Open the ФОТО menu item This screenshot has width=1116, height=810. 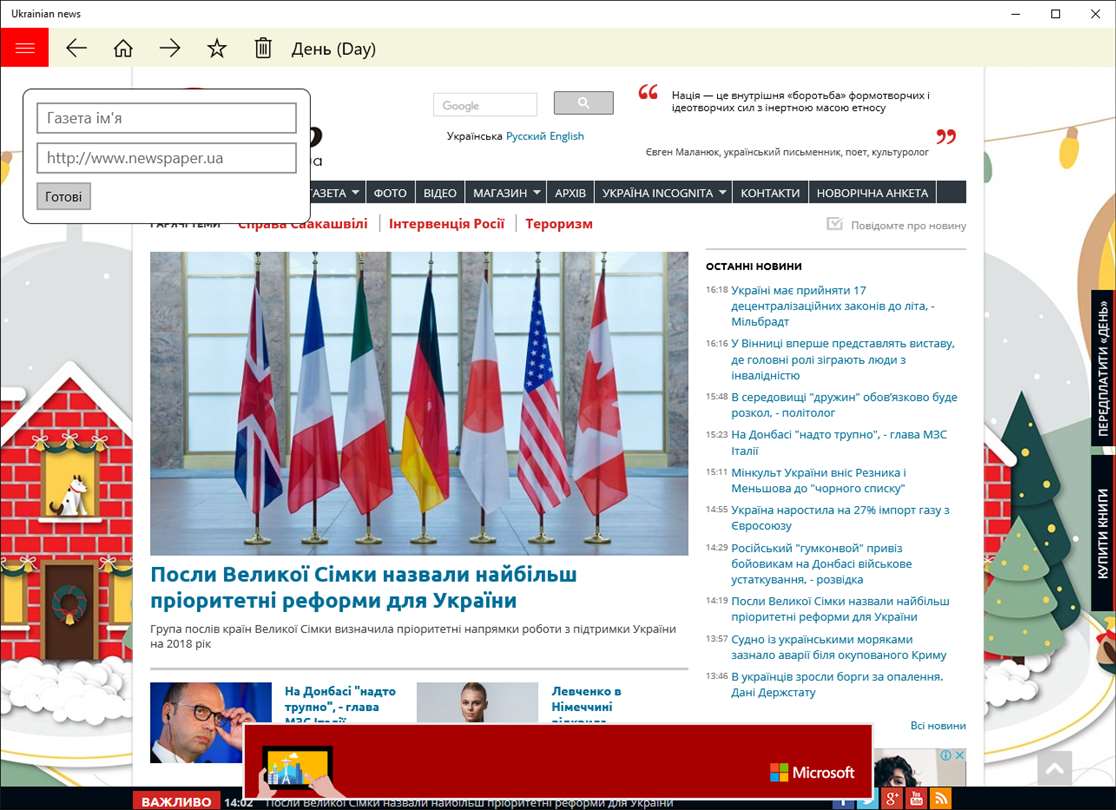(390, 193)
